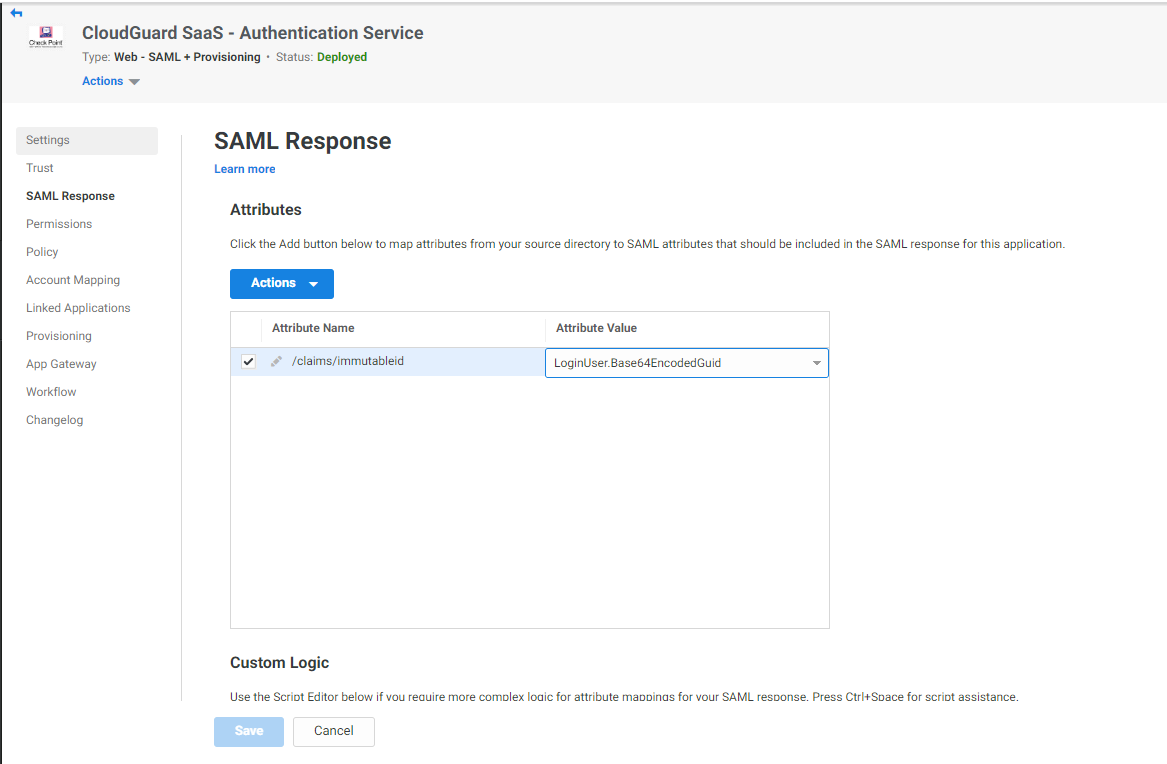This screenshot has width=1167, height=764.
Task: Go to Provisioning settings
Action: 59,336
